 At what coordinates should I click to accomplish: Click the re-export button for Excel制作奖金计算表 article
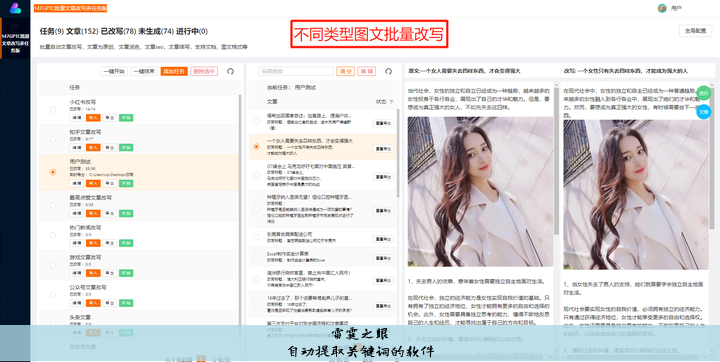[x=383, y=258]
